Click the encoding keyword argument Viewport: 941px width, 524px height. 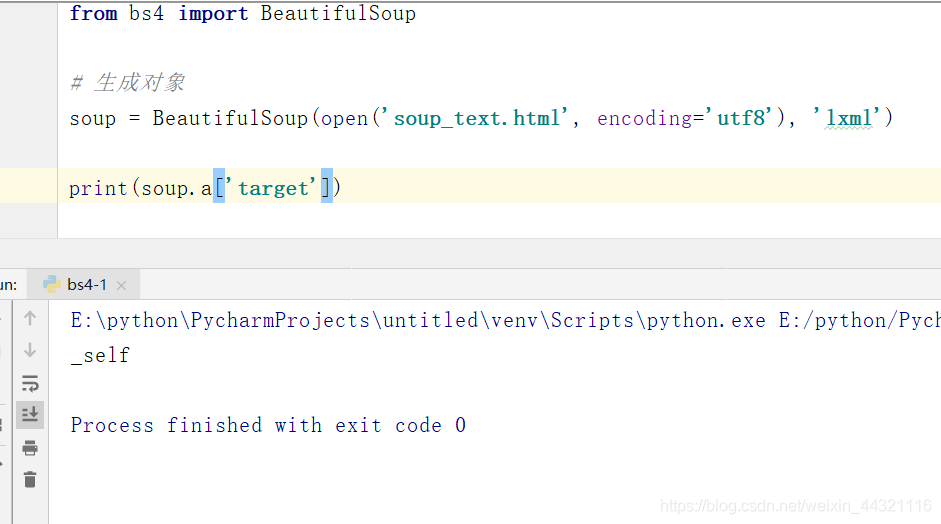pos(645,118)
